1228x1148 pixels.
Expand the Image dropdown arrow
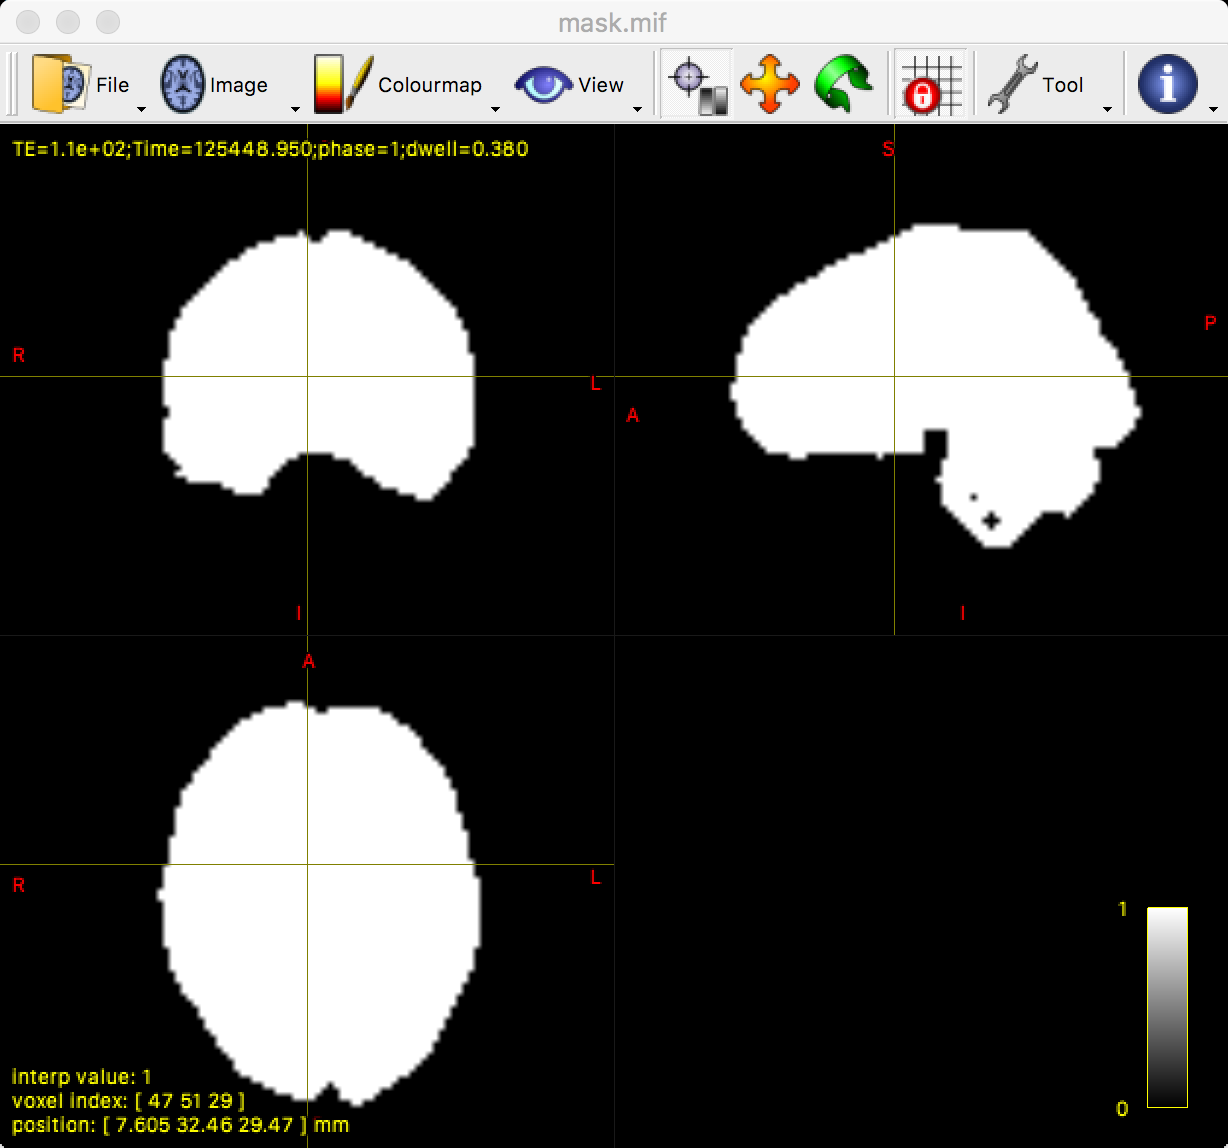point(295,108)
